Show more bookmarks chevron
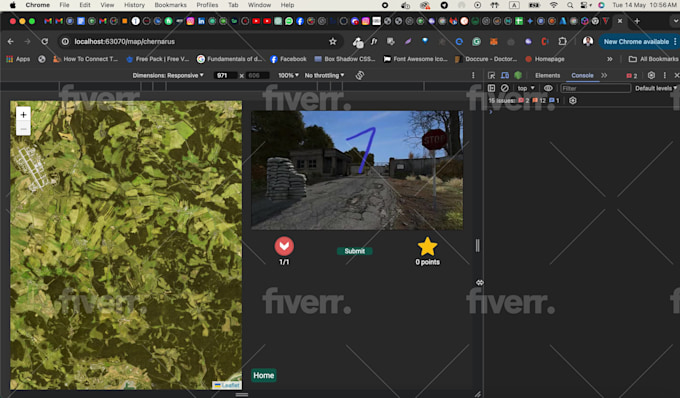 (x=610, y=59)
